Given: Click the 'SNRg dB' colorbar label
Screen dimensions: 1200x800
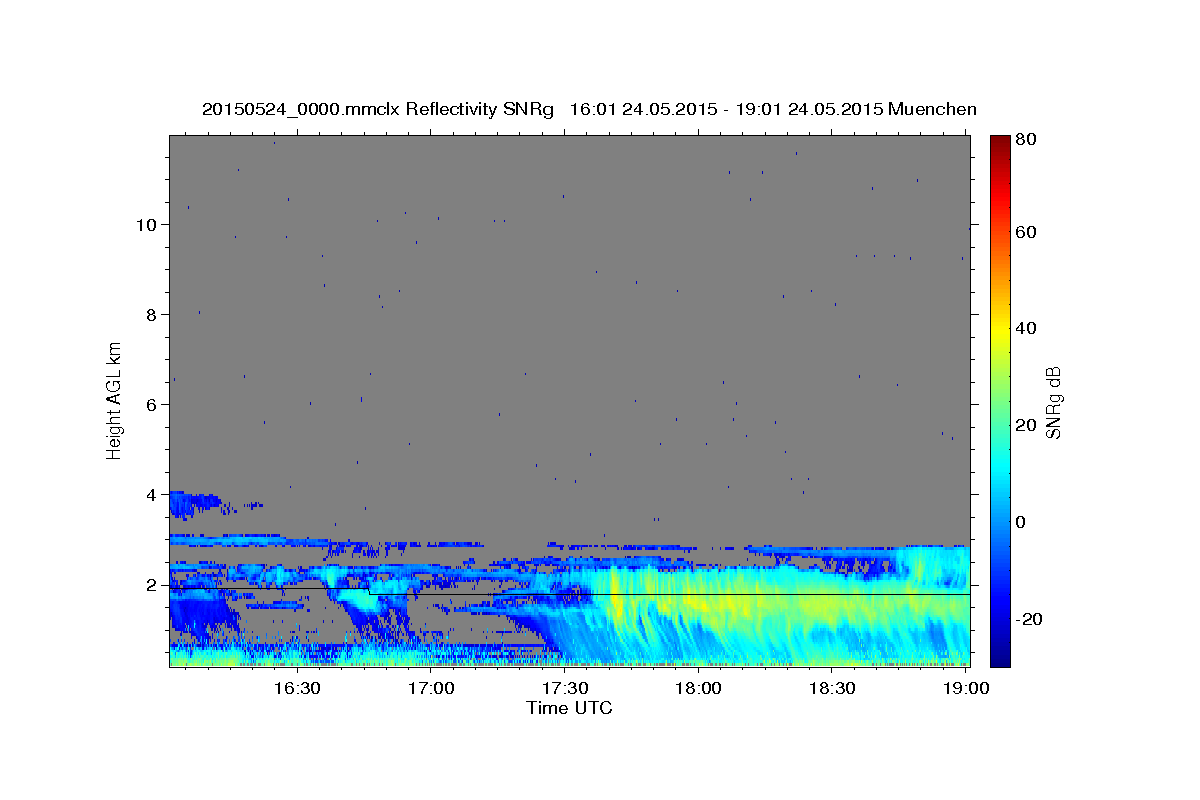Looking at the screenshot, I should click(x=1053, y=403).
